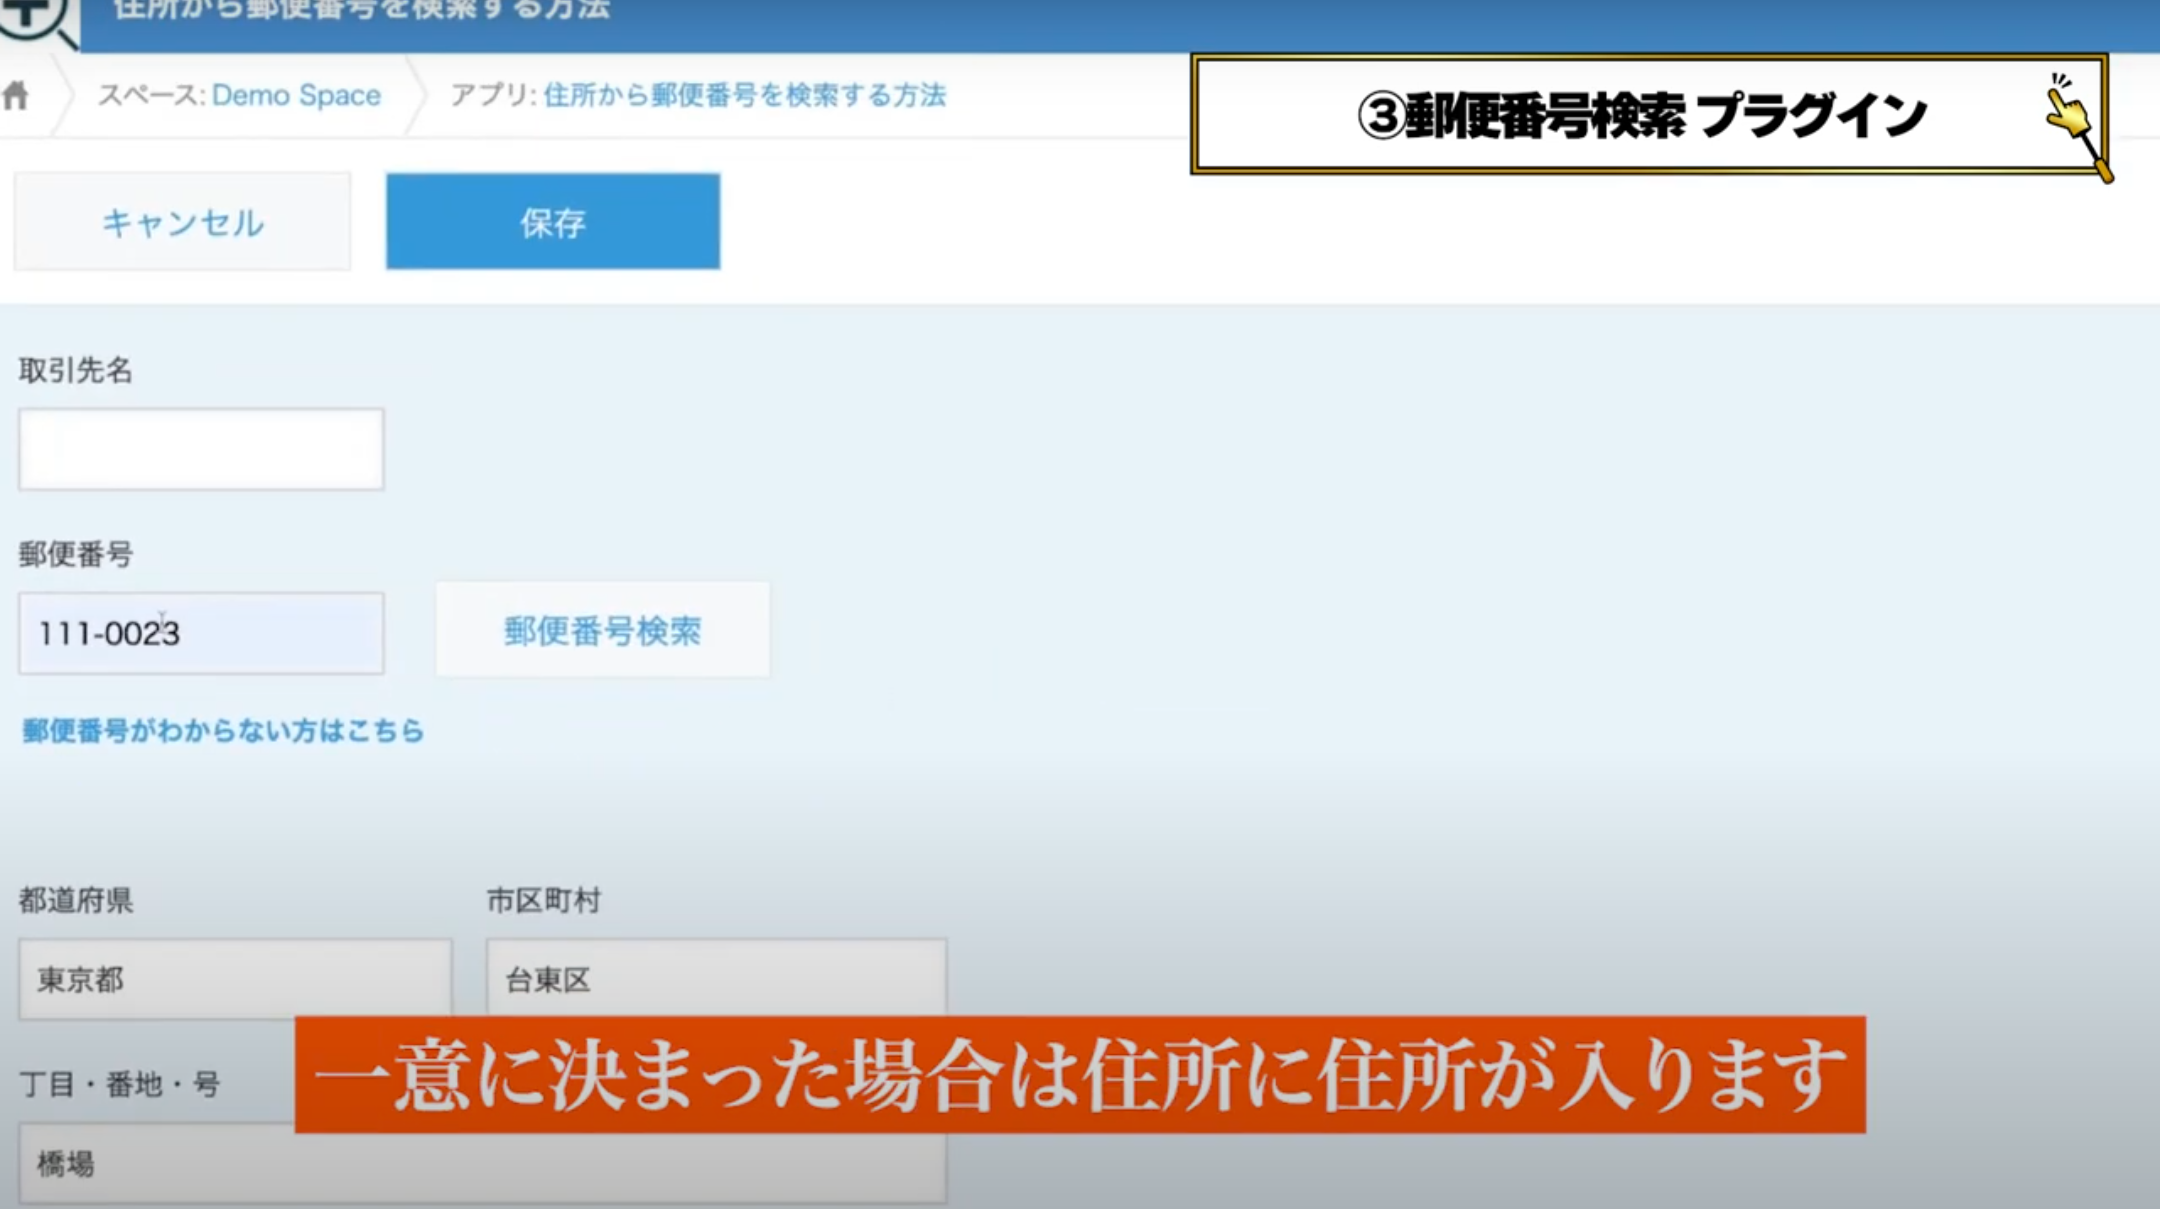Screen dimensions: 2160x1209
Task: Click the blue app title header bar
Action: click(1119, 24)
